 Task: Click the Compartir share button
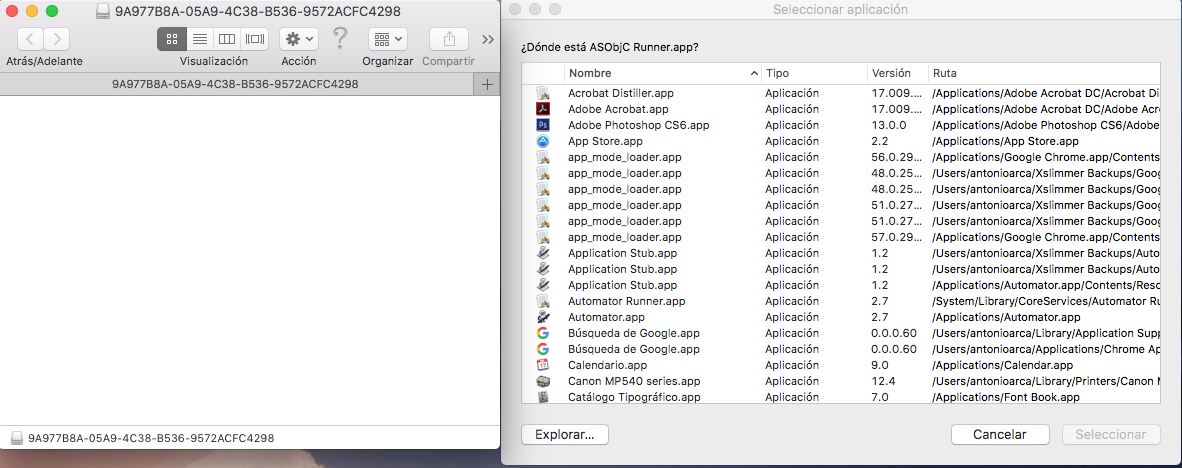449,39
